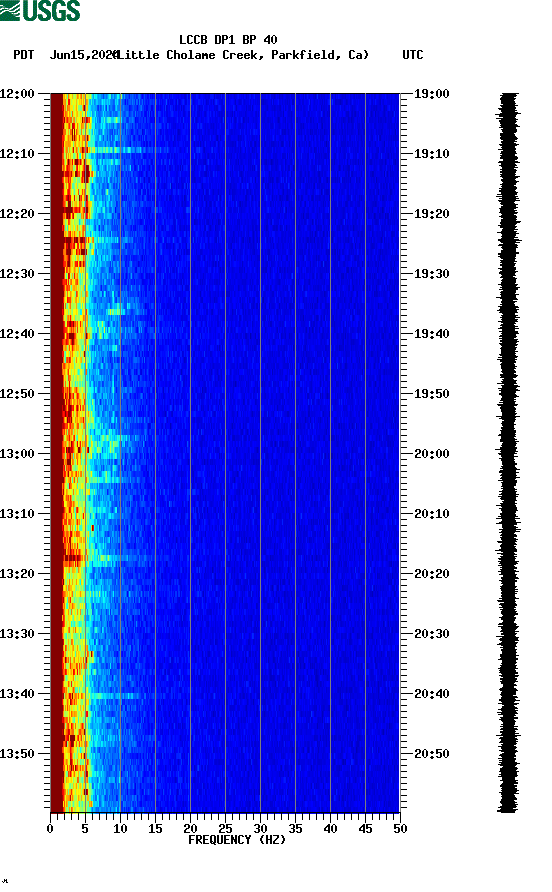The image size is (552, 892).
Task: Click the 13:40 PDT time label
Action: (x=17, y=694)
